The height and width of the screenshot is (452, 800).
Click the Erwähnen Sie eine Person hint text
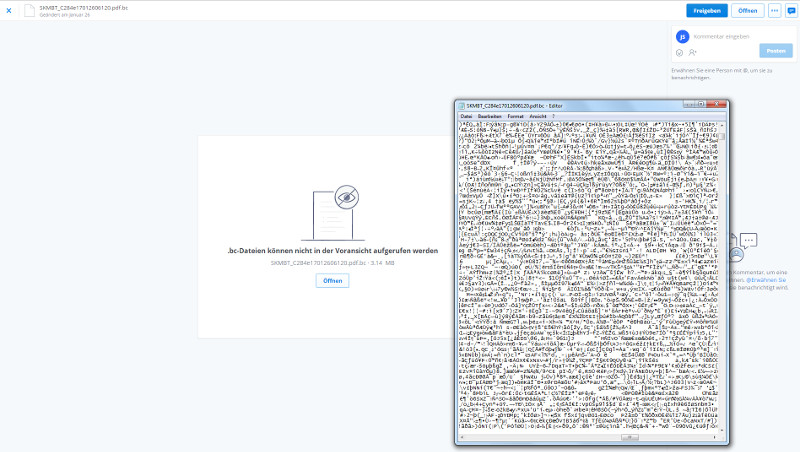tap(721, 74)
